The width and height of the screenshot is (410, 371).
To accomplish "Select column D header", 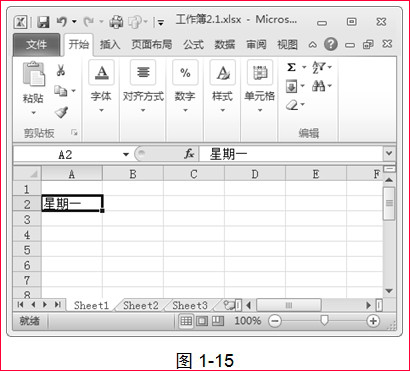I will click(x=255, y=174).
